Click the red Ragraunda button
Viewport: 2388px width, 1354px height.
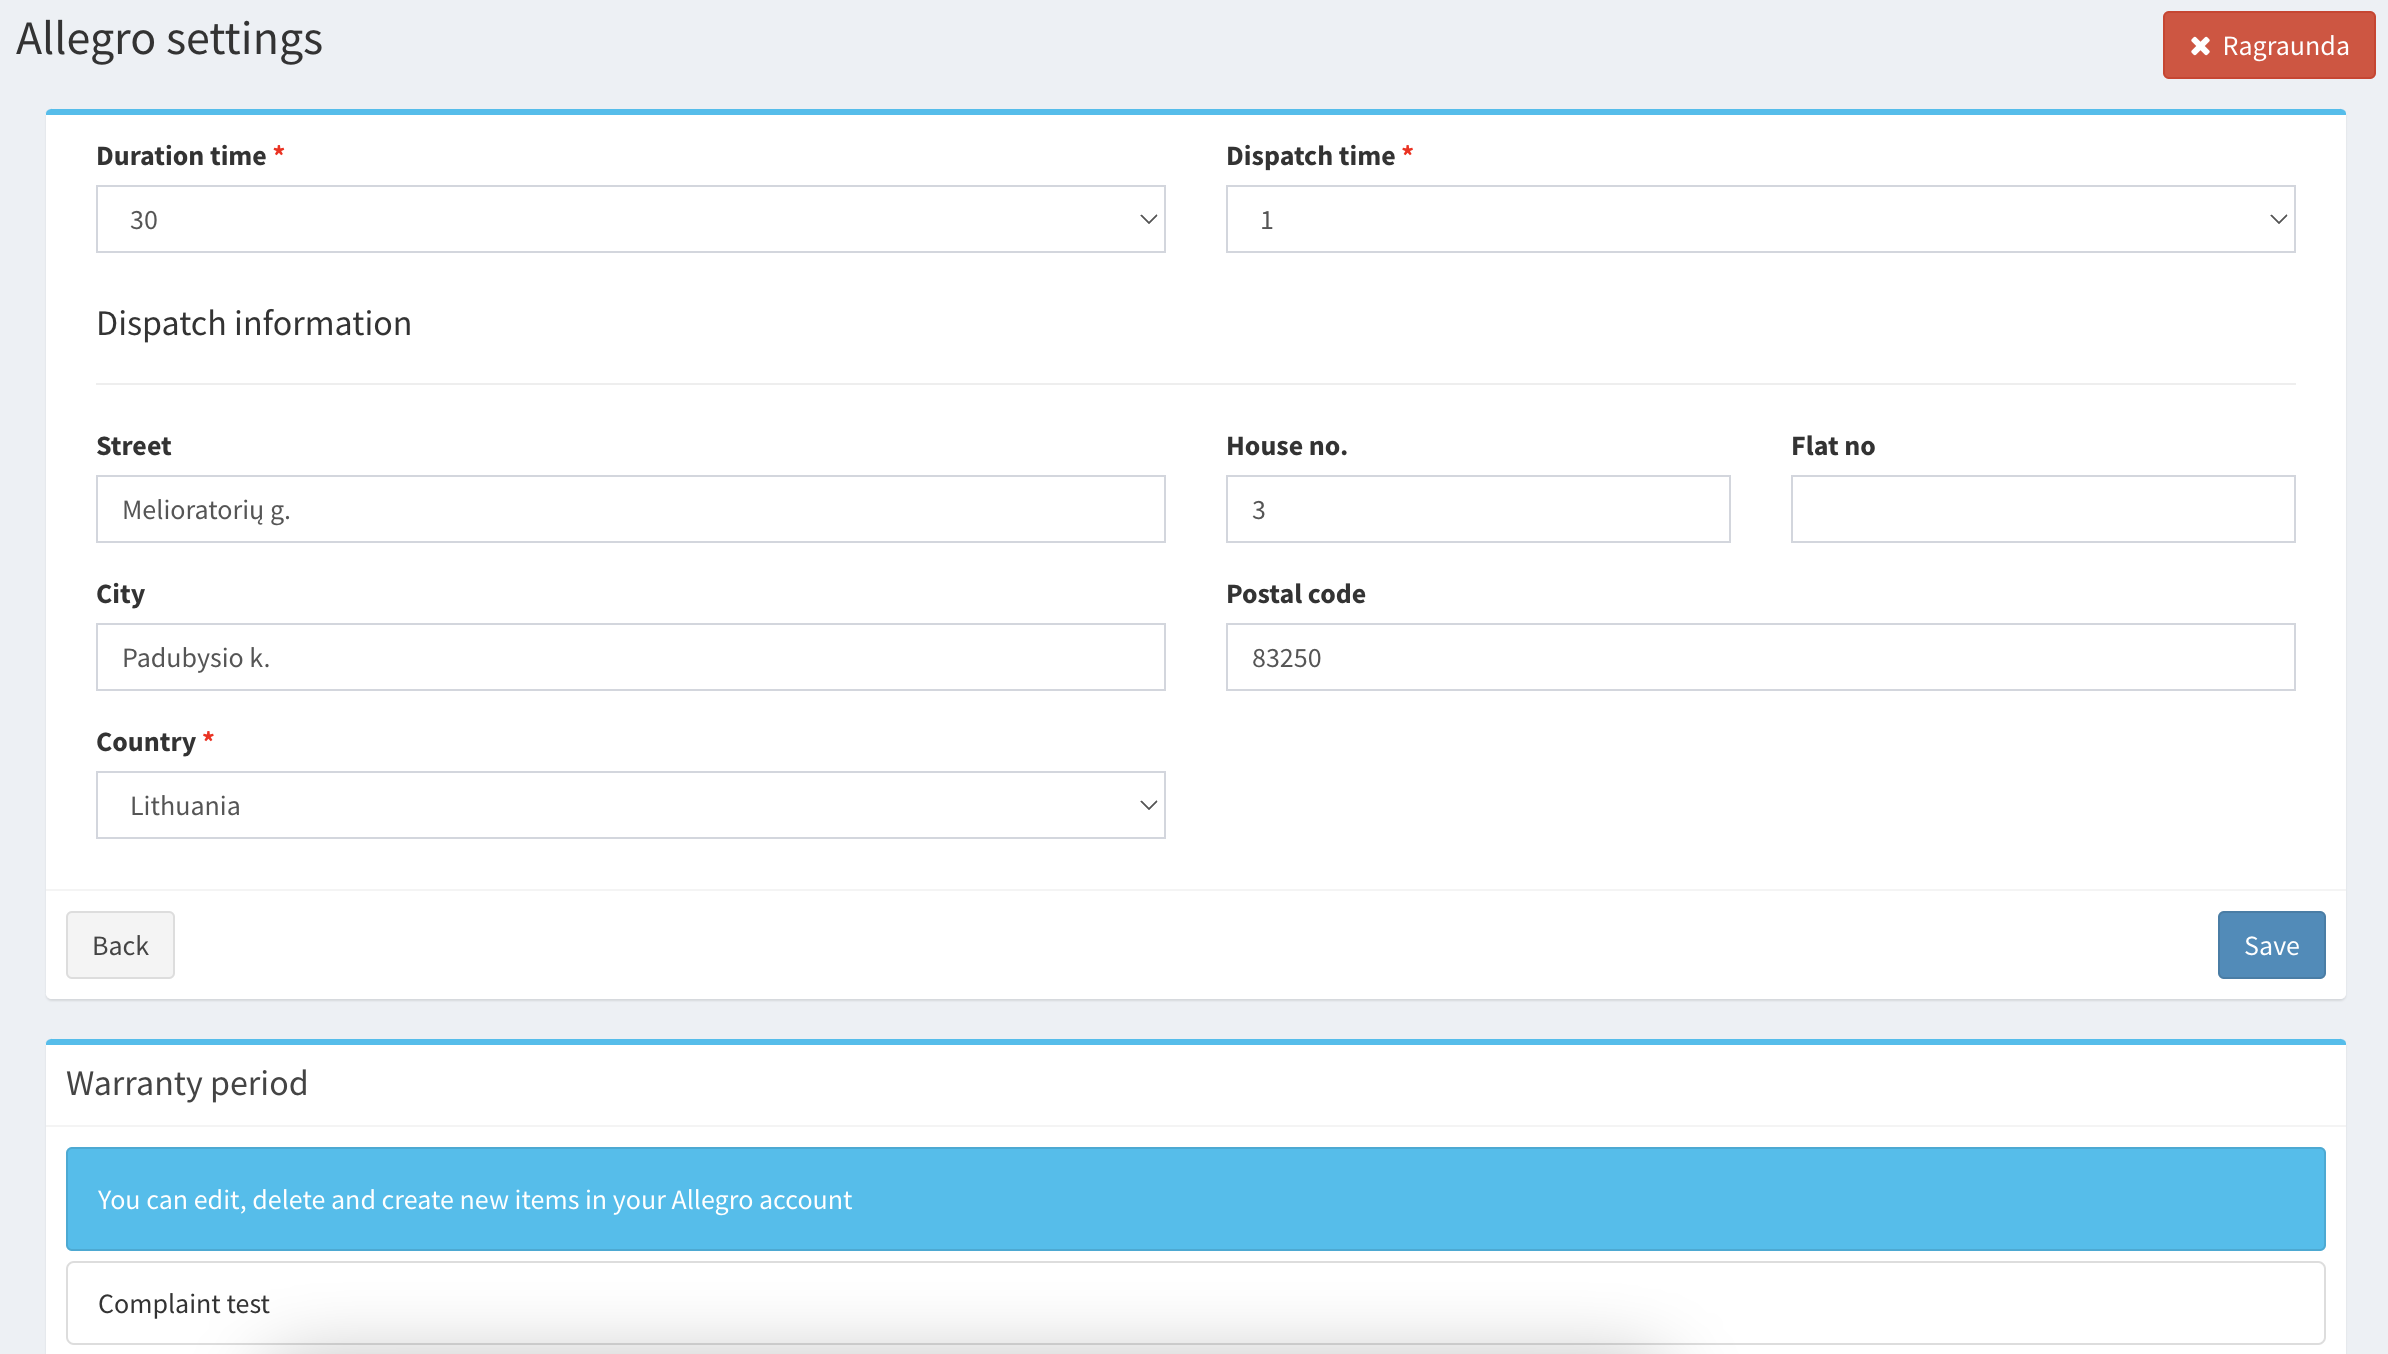pos(2268,46)
